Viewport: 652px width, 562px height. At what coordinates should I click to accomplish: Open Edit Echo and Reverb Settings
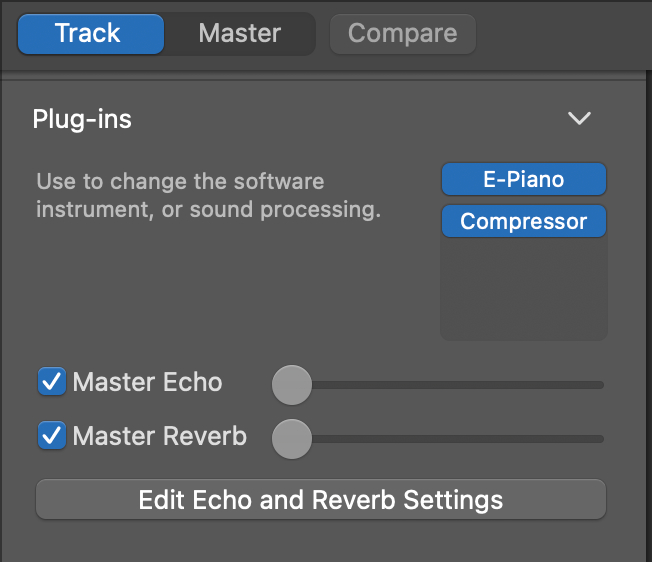321,499
